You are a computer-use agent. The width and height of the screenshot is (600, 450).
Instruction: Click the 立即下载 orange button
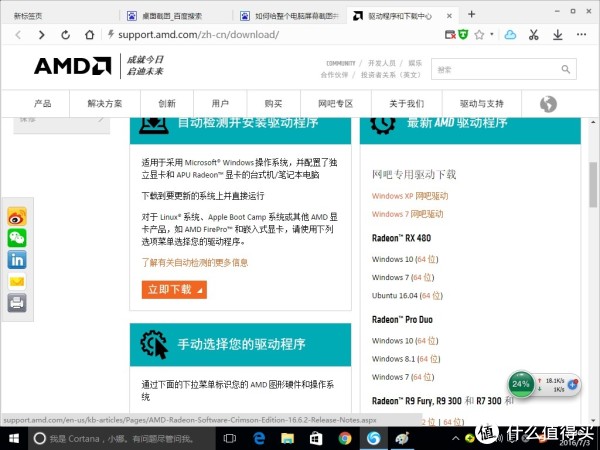point(174,290)
